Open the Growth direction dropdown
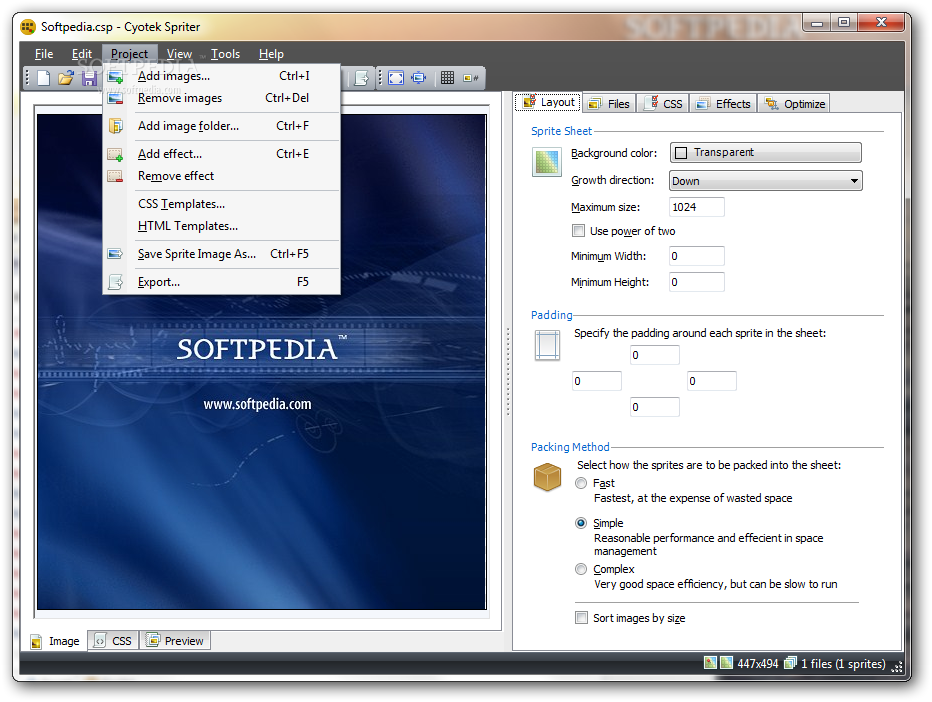This screenshot has width=932, height=702. (766, 181)
